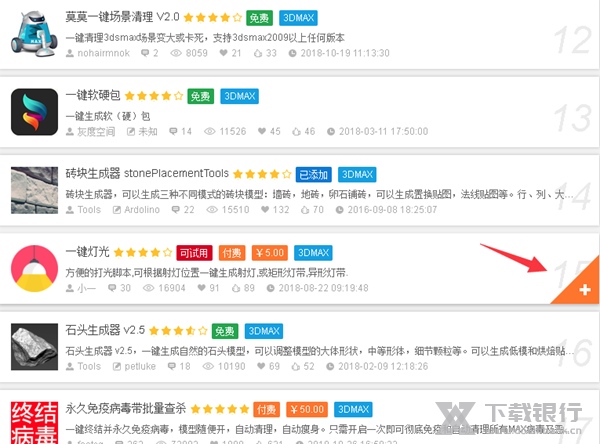This screenshot has height=444, width=600.
Task: Open the 砖块生成器 stone wall thumbnail
Action: coord(34,190)
